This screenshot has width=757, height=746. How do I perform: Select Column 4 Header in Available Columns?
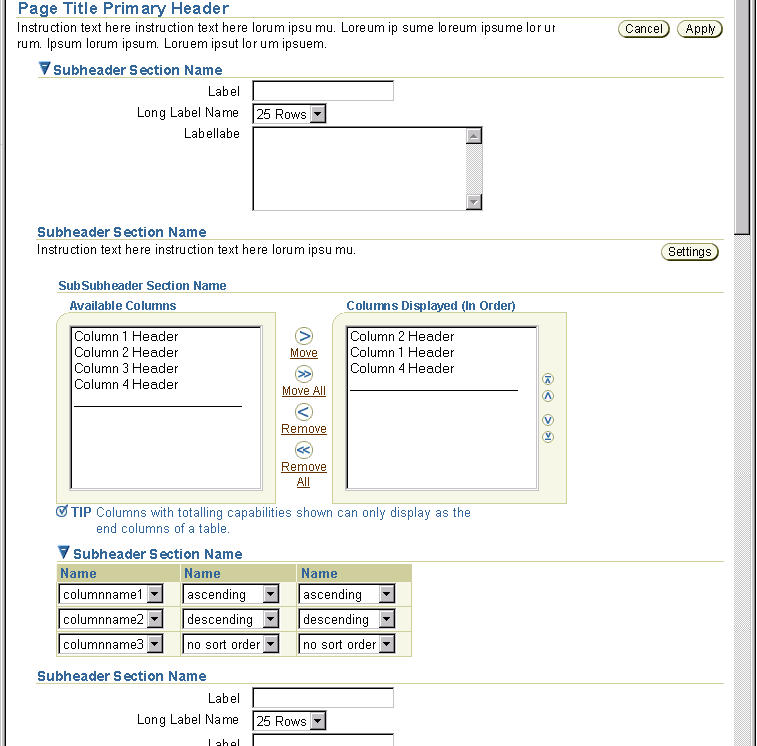point(126,384)
